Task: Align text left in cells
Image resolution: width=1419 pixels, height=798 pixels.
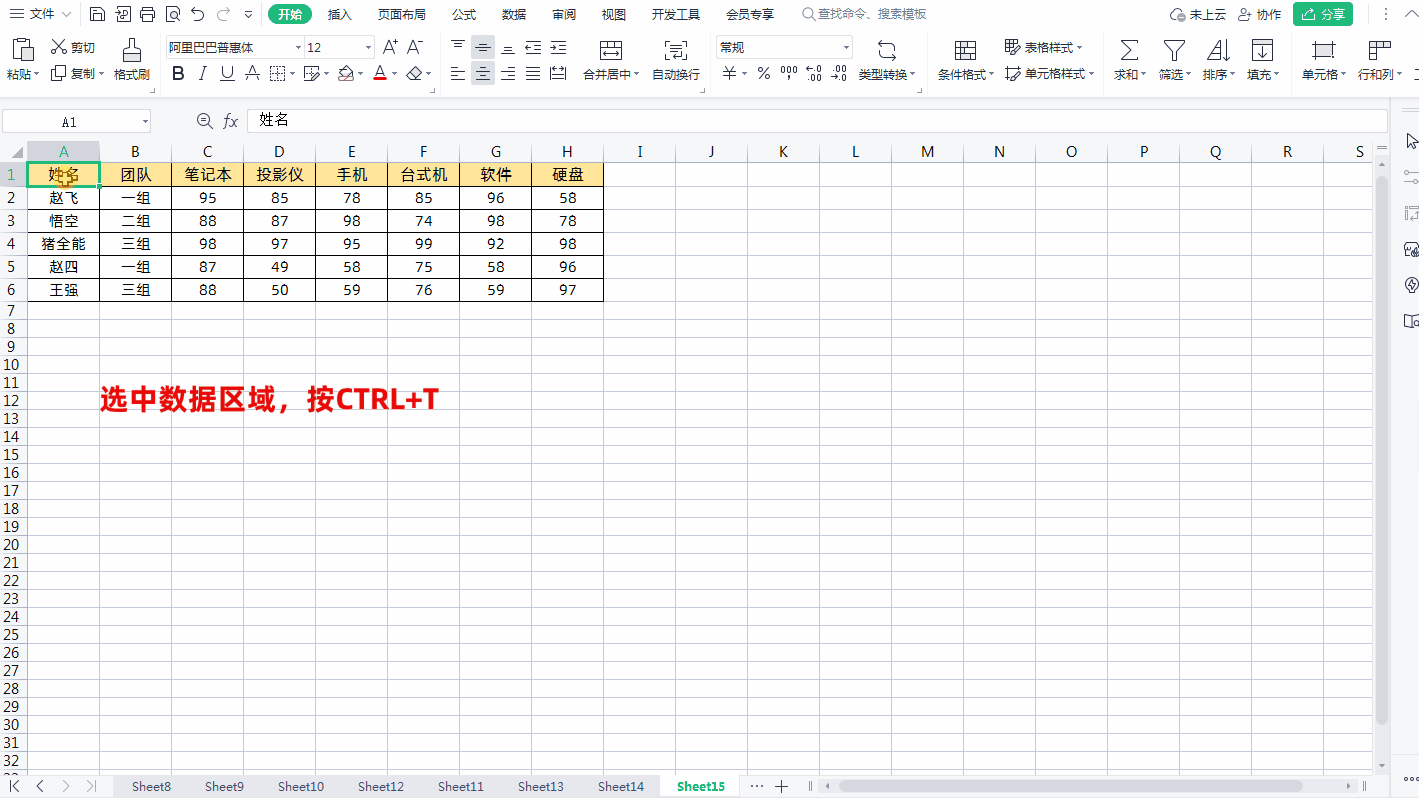Action: pos(458,73)
